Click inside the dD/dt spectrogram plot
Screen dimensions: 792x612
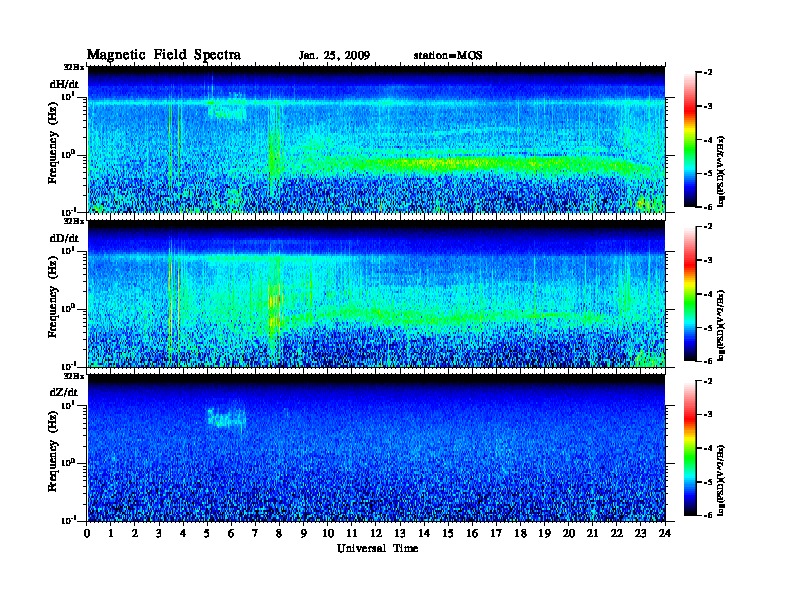pyautogui.click(x=376, y=294)
